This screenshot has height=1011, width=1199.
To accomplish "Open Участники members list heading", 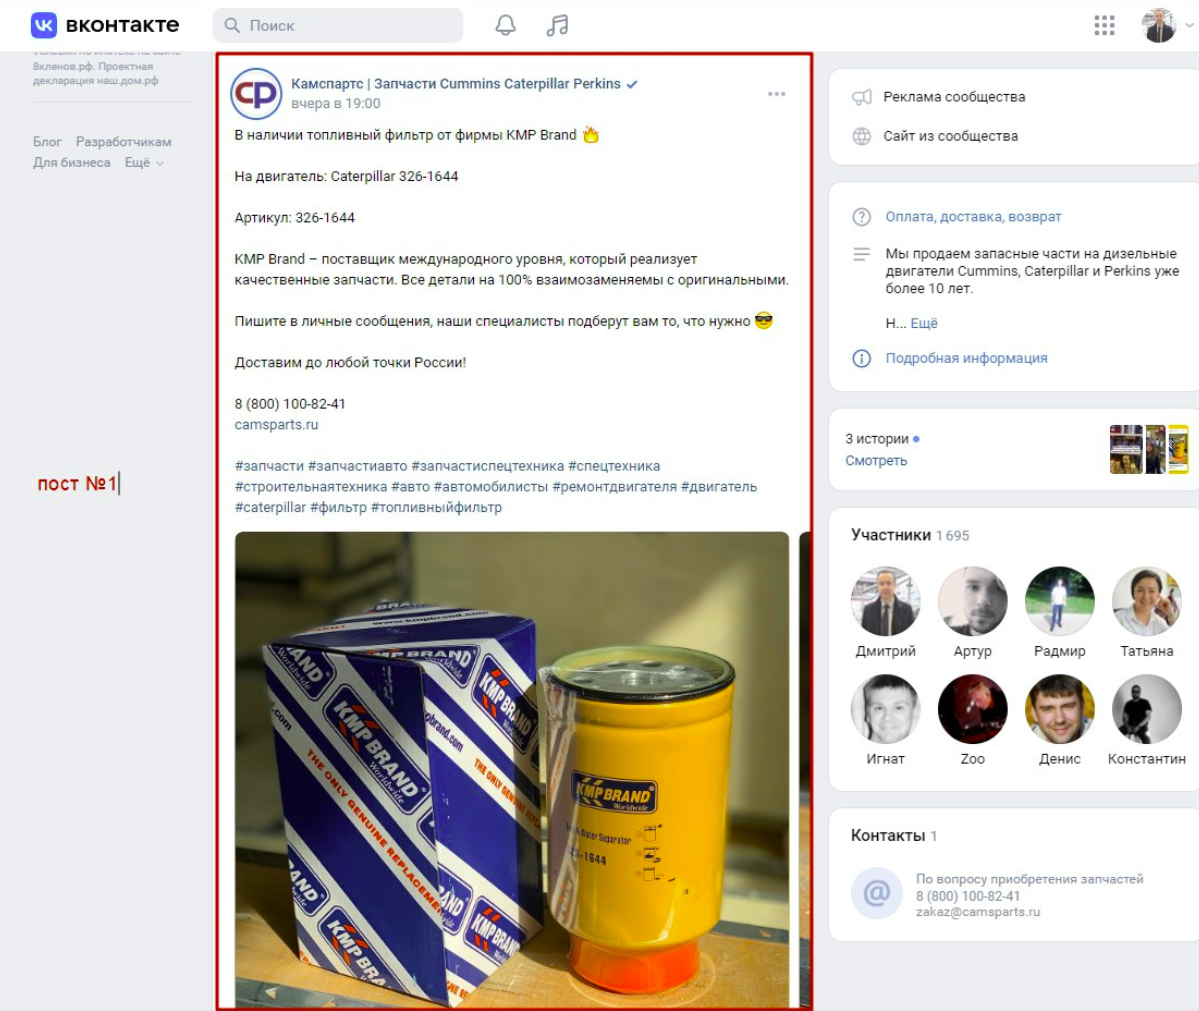I will 891,535.
